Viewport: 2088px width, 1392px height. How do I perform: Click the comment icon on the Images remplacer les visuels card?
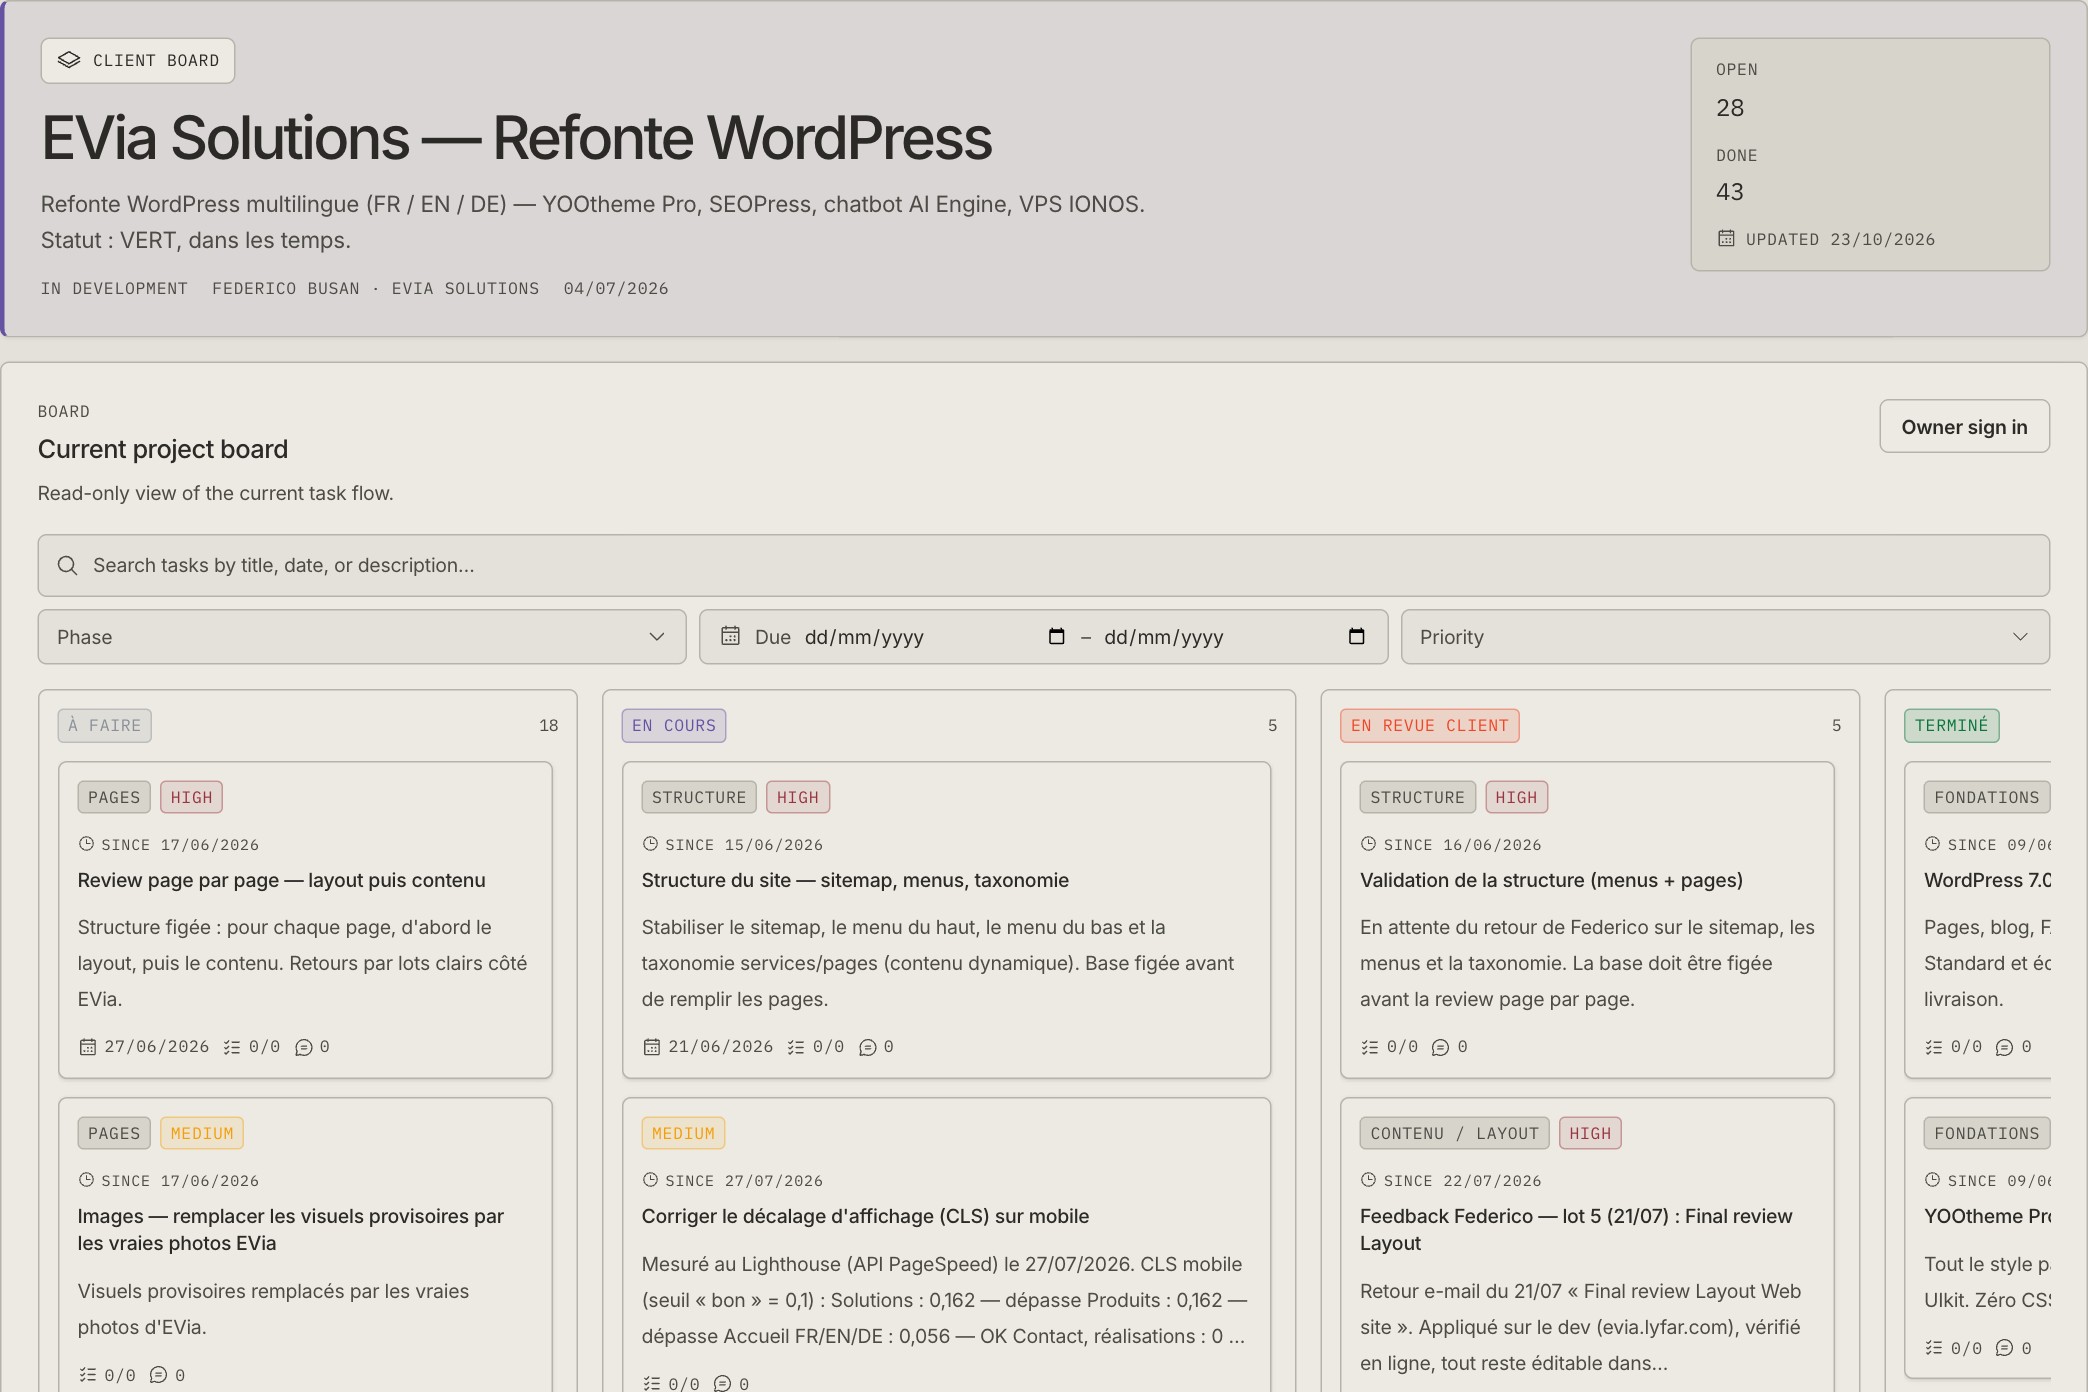click(158, 1375)
